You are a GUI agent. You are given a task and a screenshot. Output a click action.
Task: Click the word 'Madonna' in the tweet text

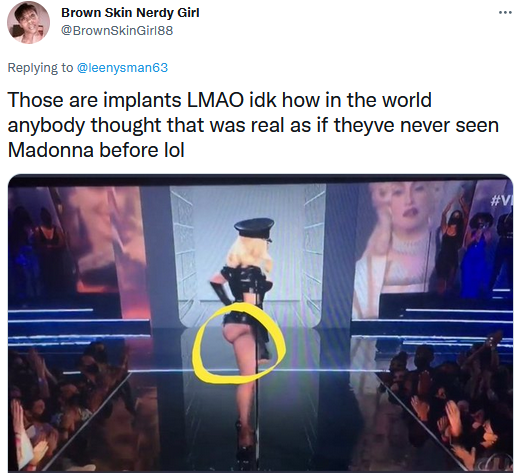50,150
